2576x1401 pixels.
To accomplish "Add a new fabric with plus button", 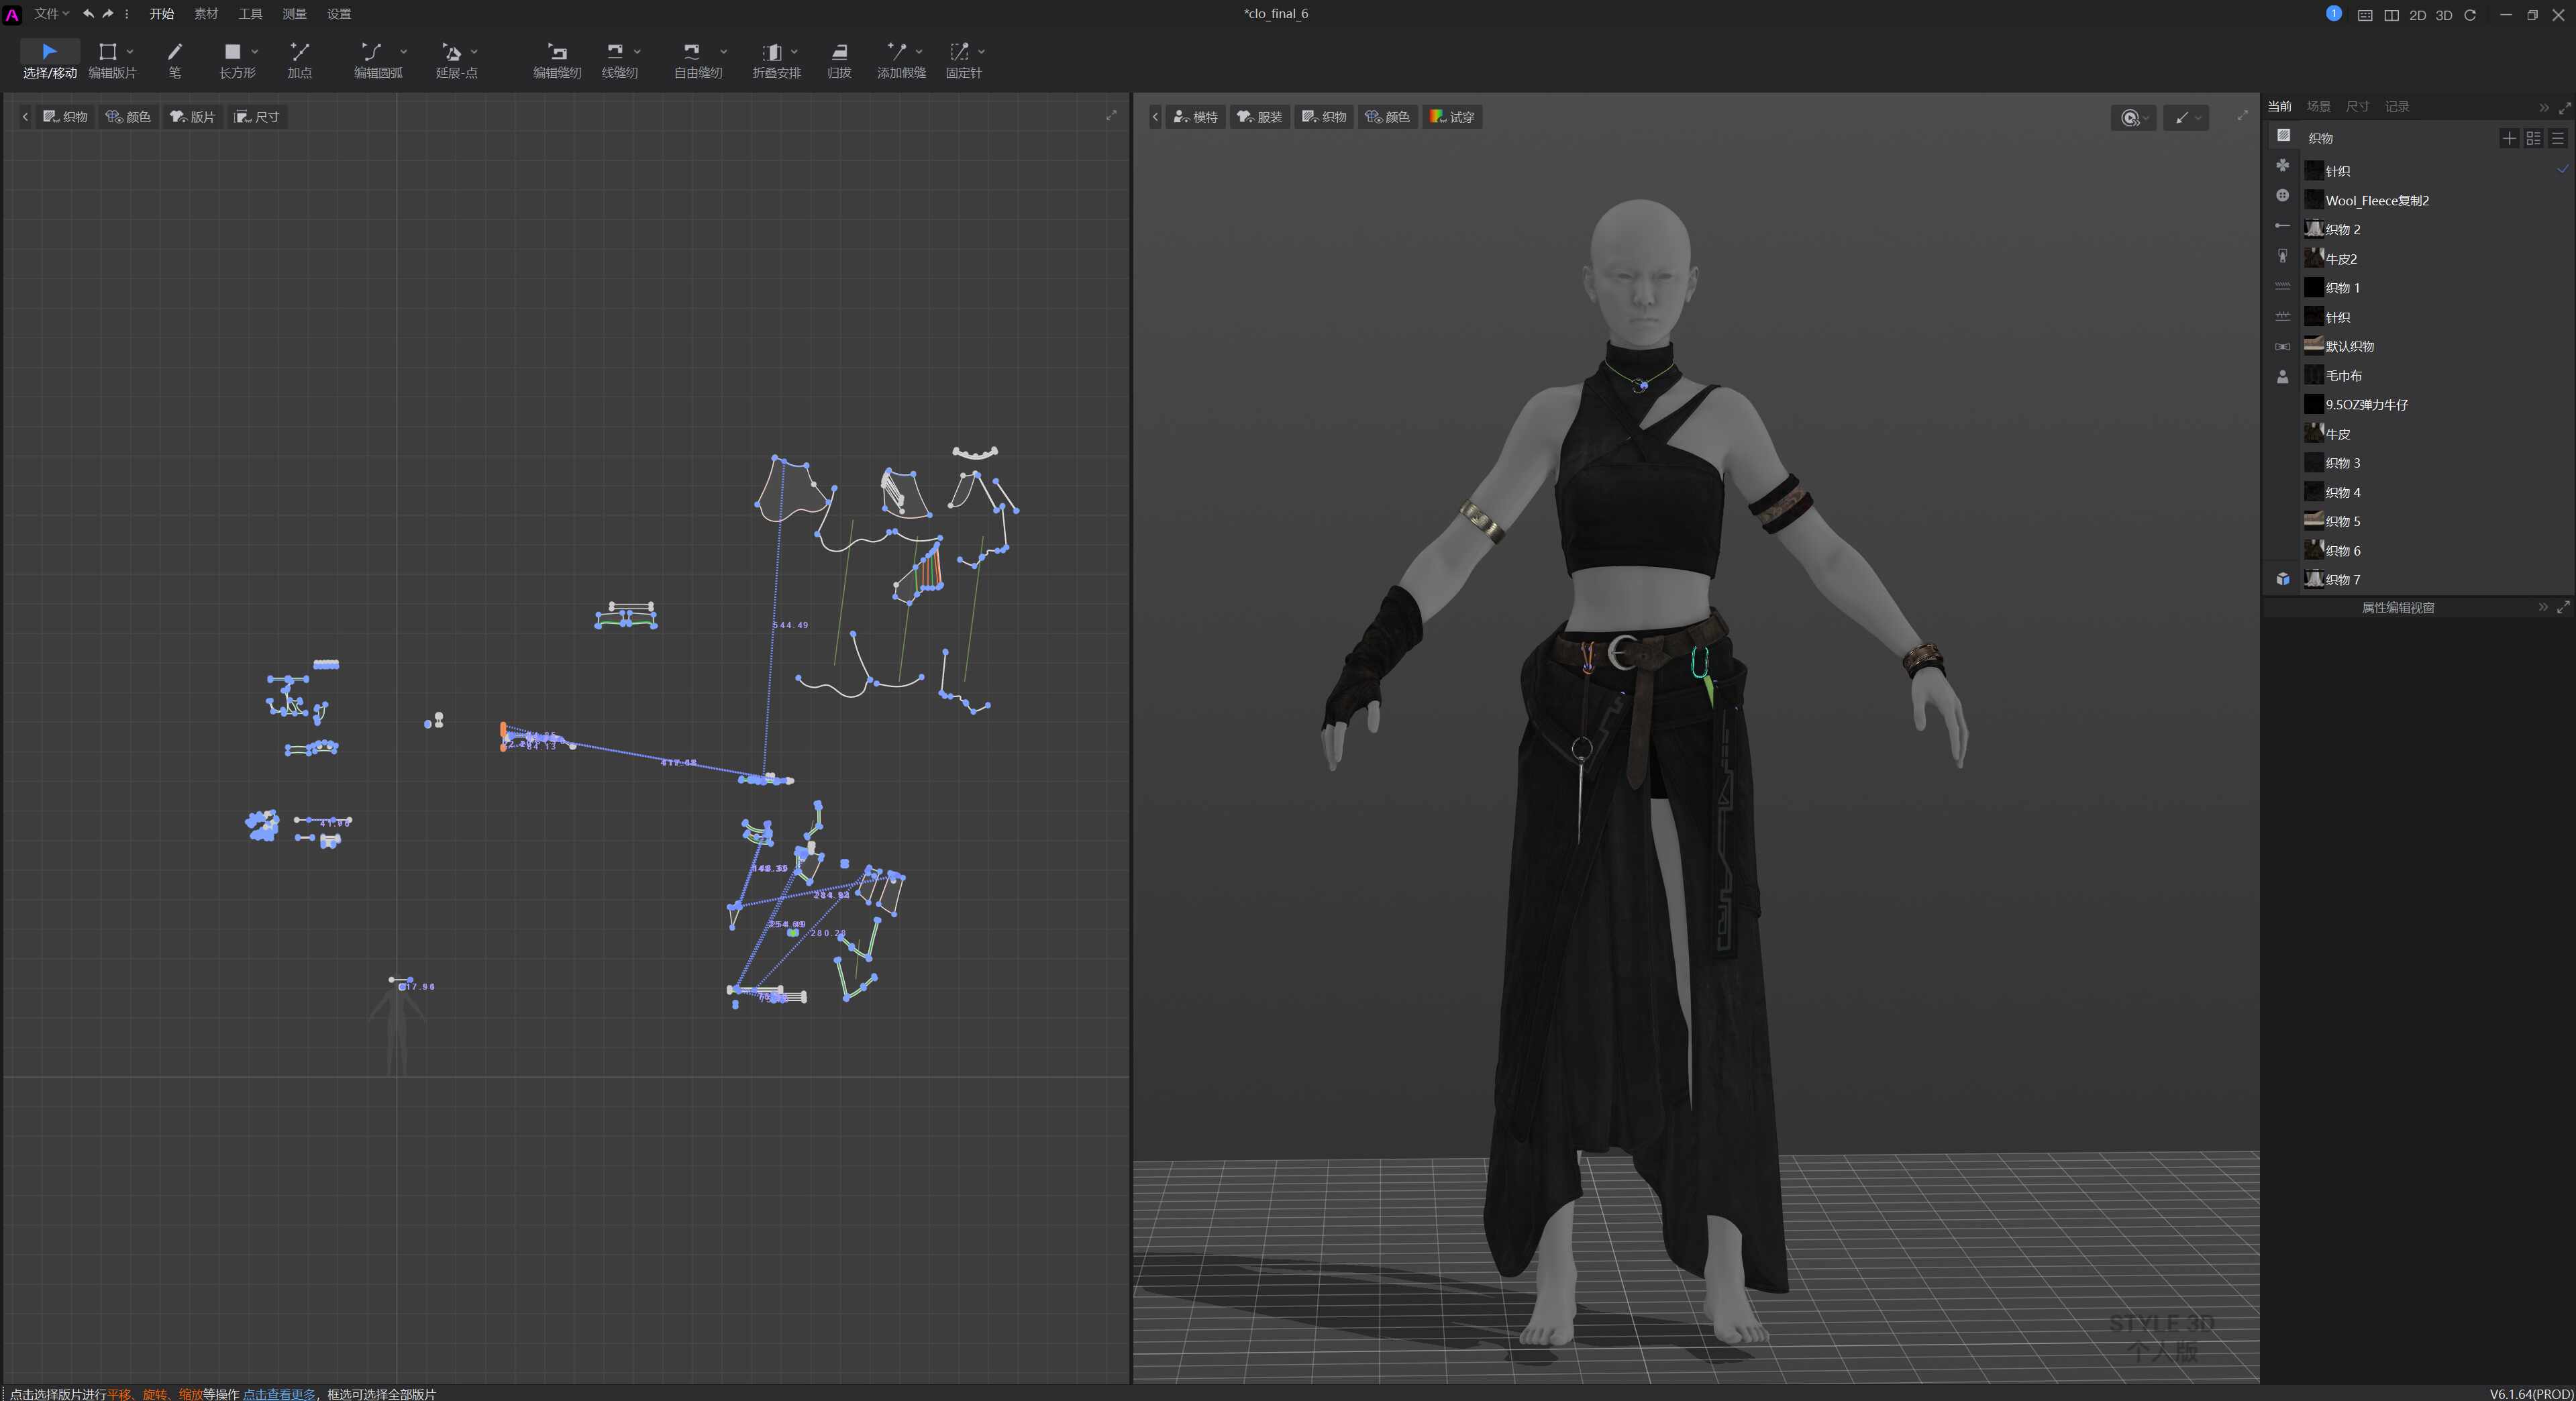I will pyautogui.click(x=2508, y=138).
